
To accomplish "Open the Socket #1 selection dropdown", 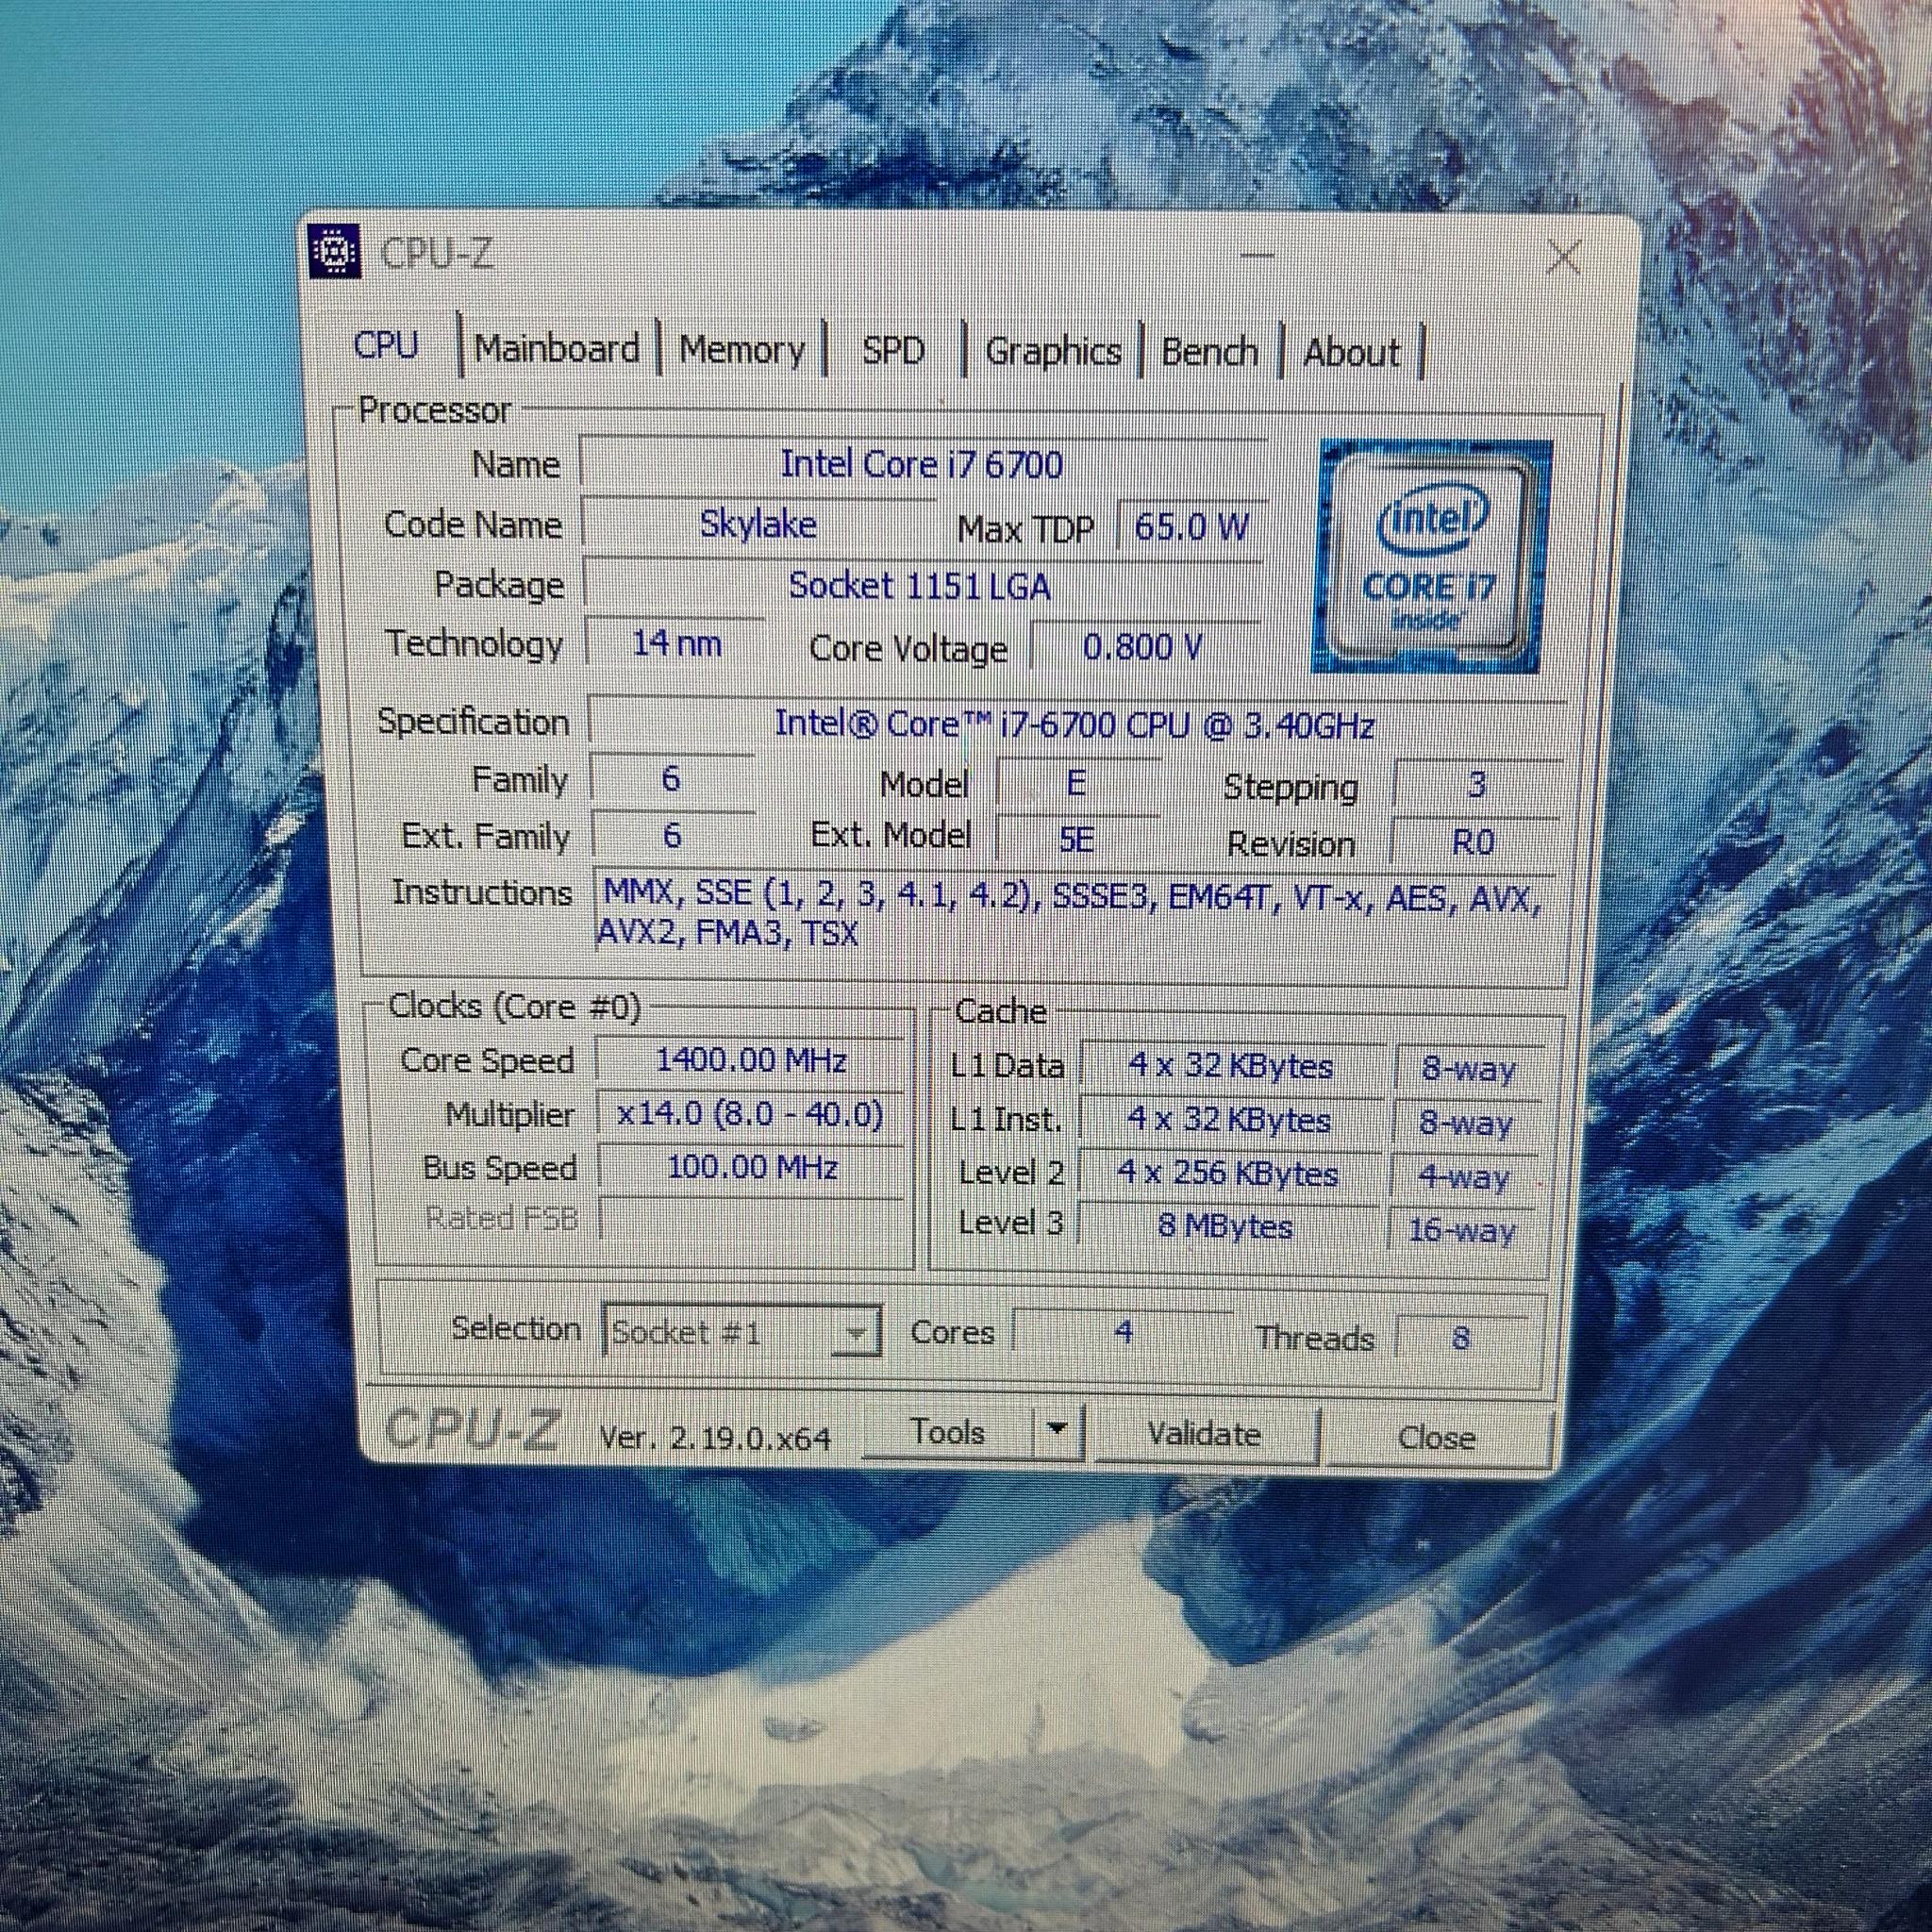I will [742, 1332].
